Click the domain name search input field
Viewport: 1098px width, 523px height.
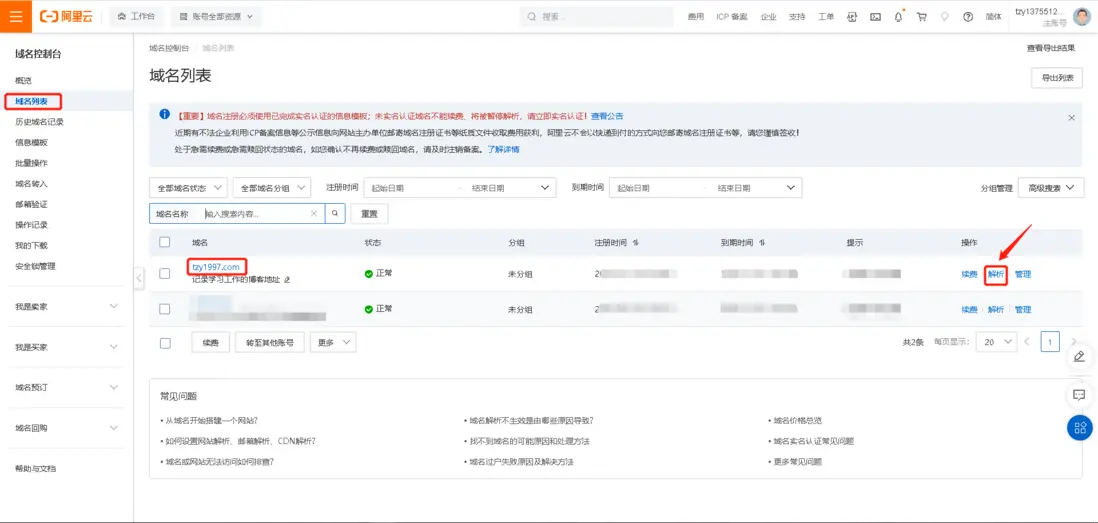click(x=255, y=214)
